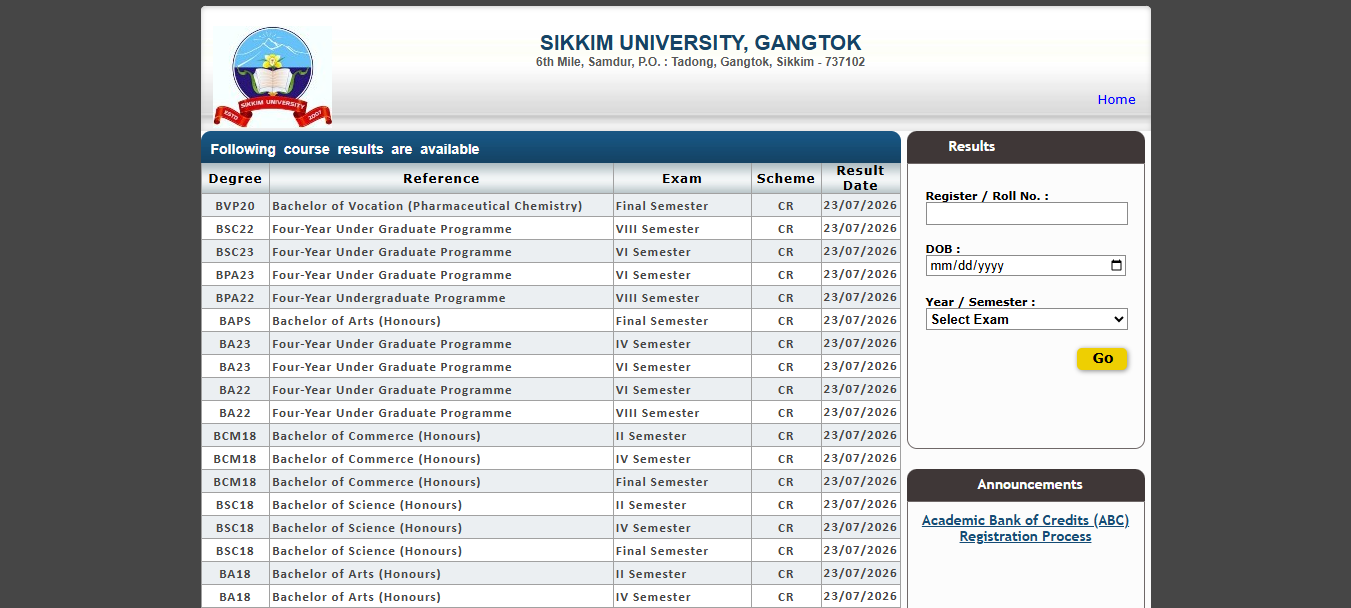1351x608 pixels.
Task: Select the Degree column header
Action: (235, 178)
